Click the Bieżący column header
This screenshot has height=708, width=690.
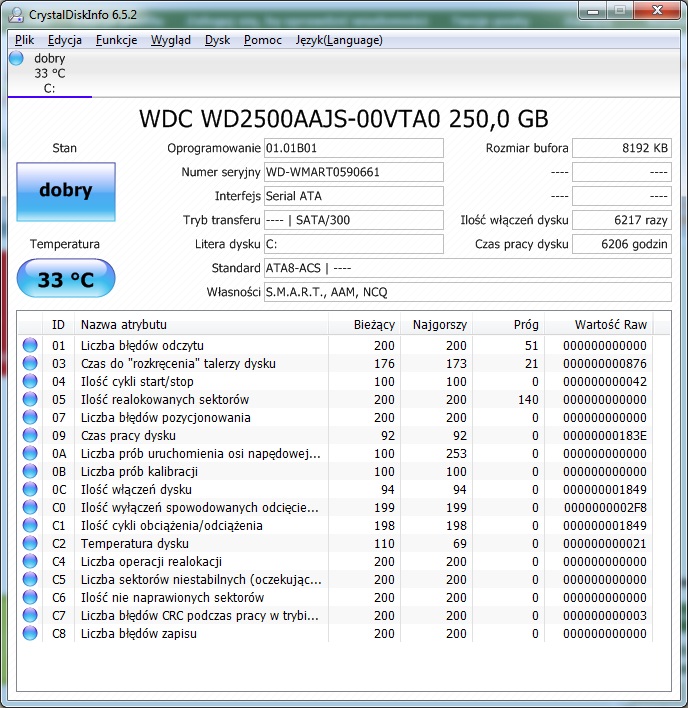point(364,325)
